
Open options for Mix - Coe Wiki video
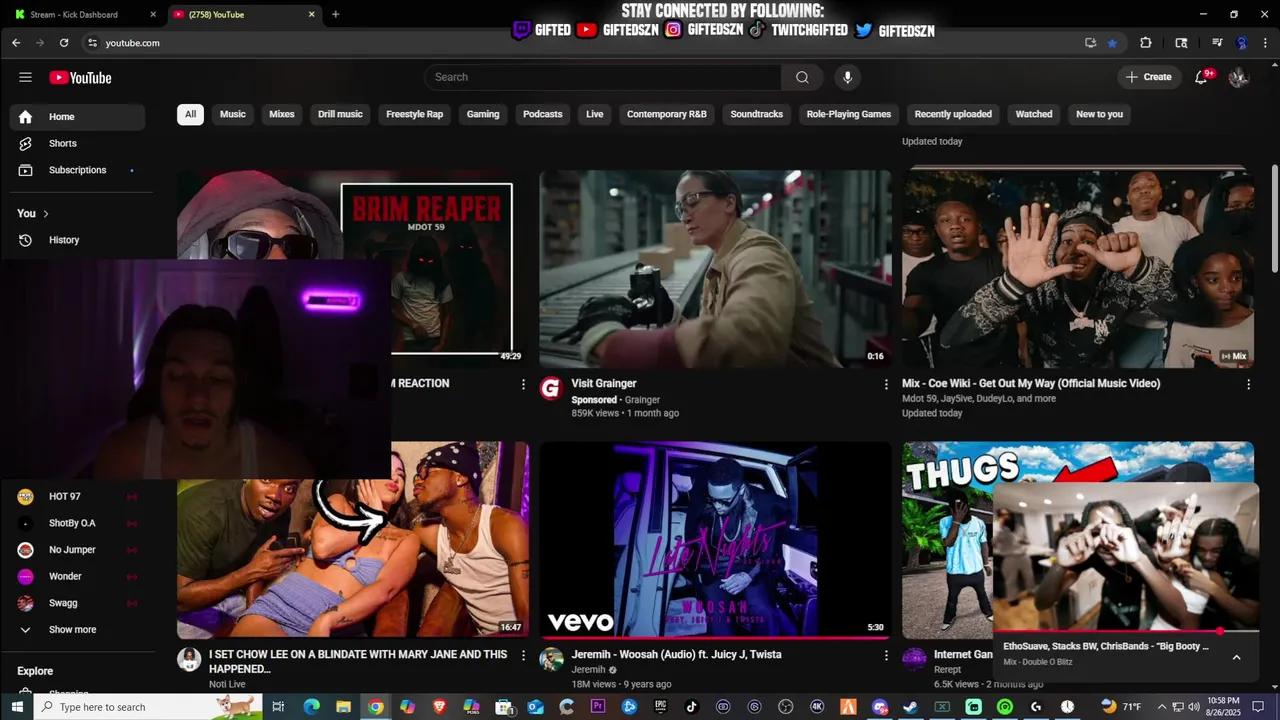(x=1248, y=384)
